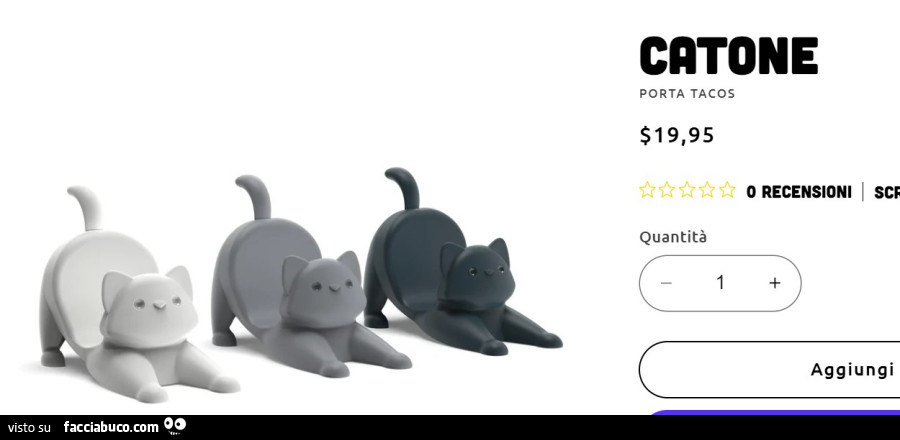Click the fourth rating star
The image size is (900, 440).
pos(707,190)
